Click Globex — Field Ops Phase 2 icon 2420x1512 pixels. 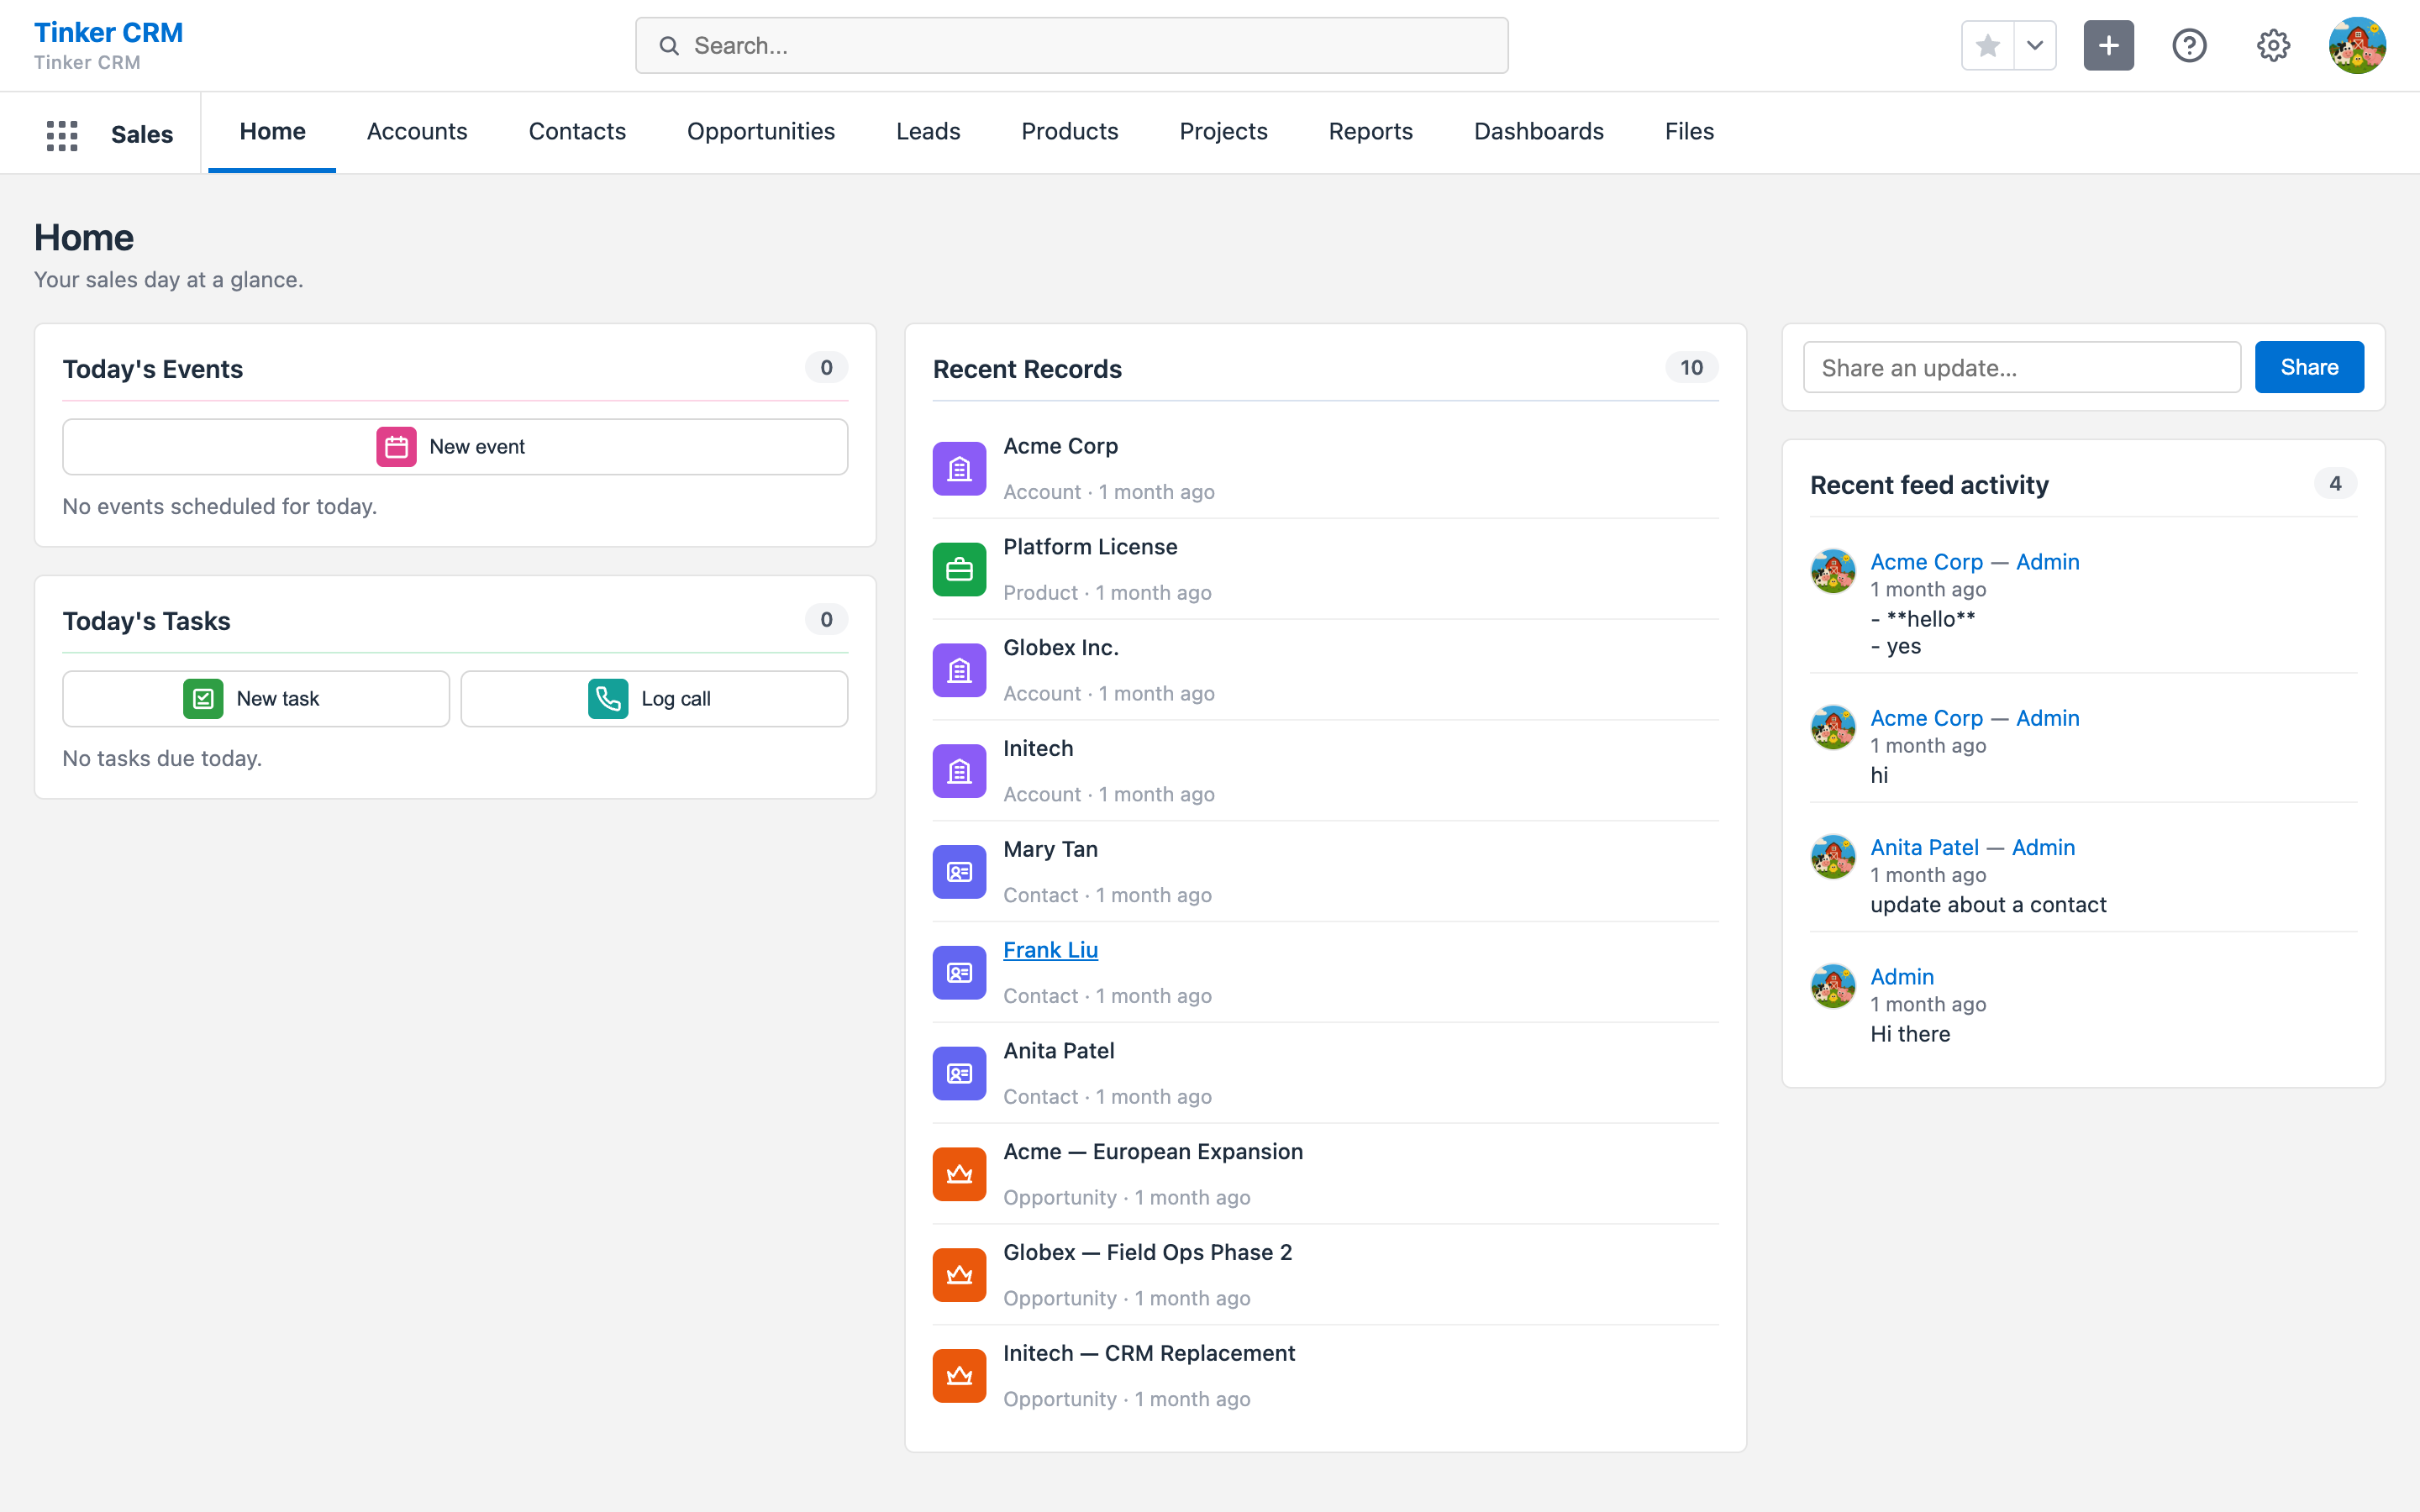point(959,1276)
